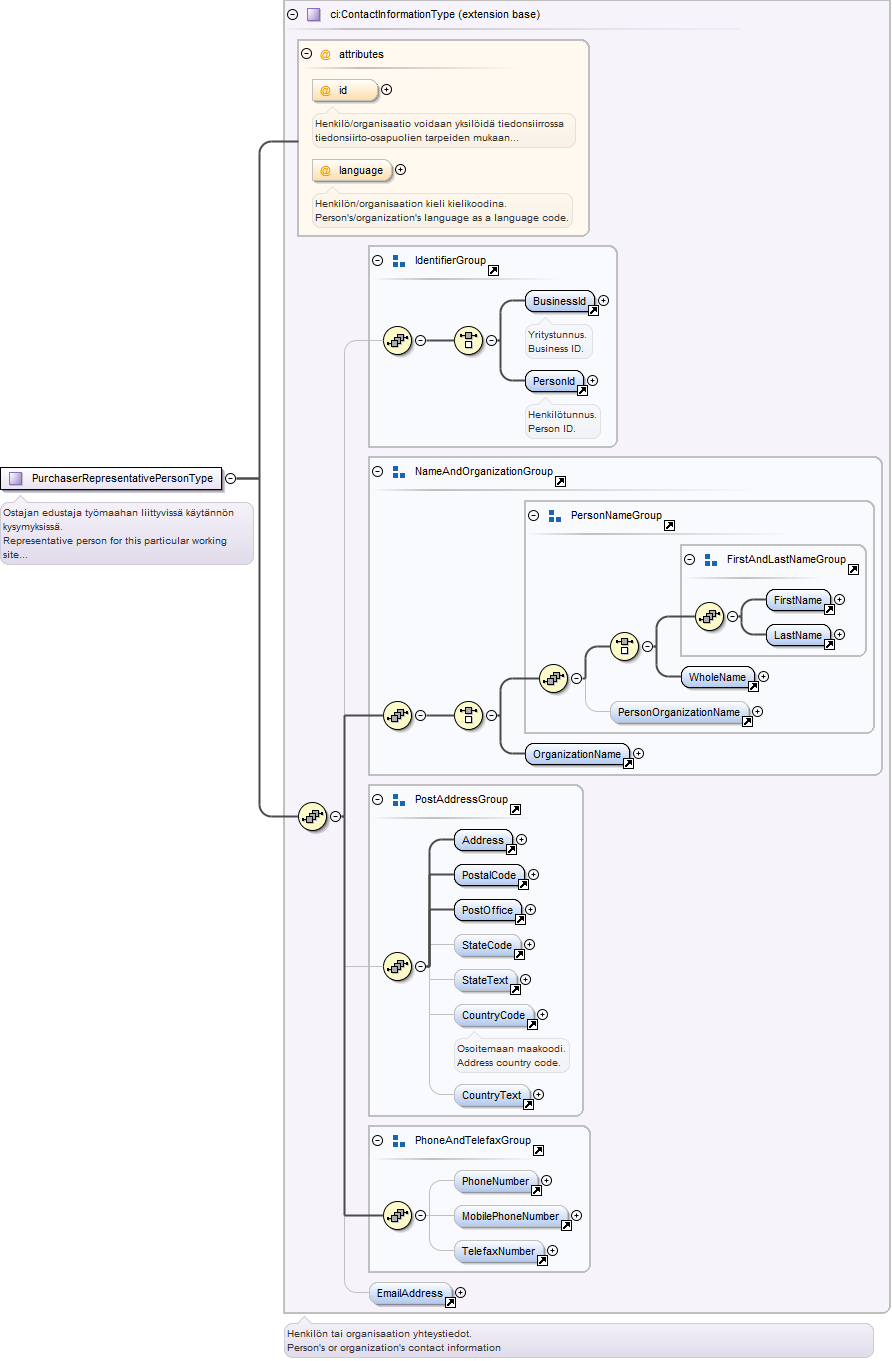Select the PersonOrganizationName element node
Viewport: 892px width, 1361px height.
click(x=680, y=712)
